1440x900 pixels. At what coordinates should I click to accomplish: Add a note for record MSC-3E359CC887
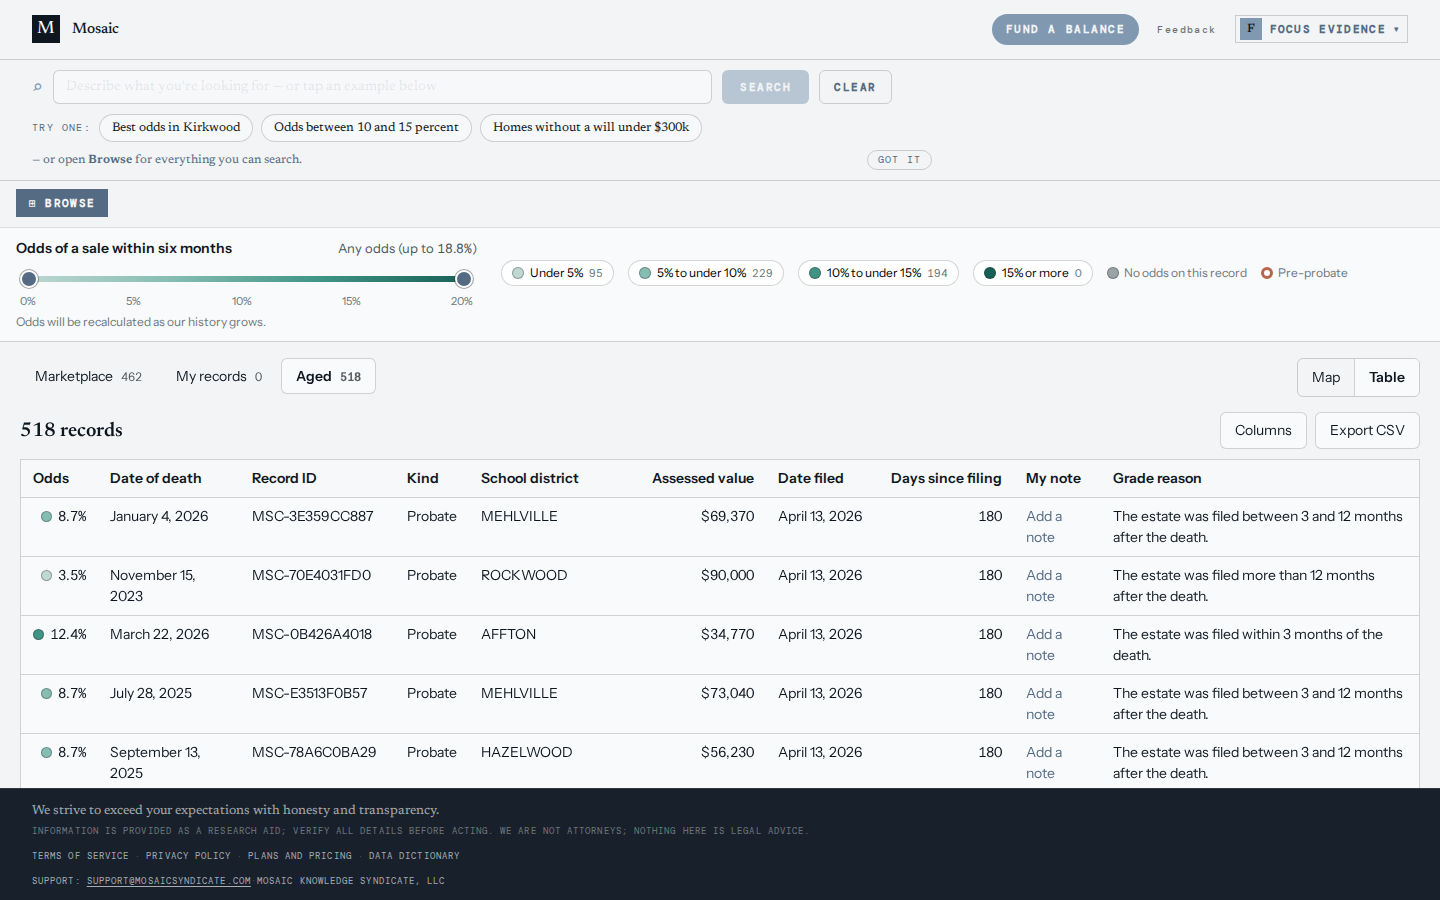click(x=1044, y=527)
